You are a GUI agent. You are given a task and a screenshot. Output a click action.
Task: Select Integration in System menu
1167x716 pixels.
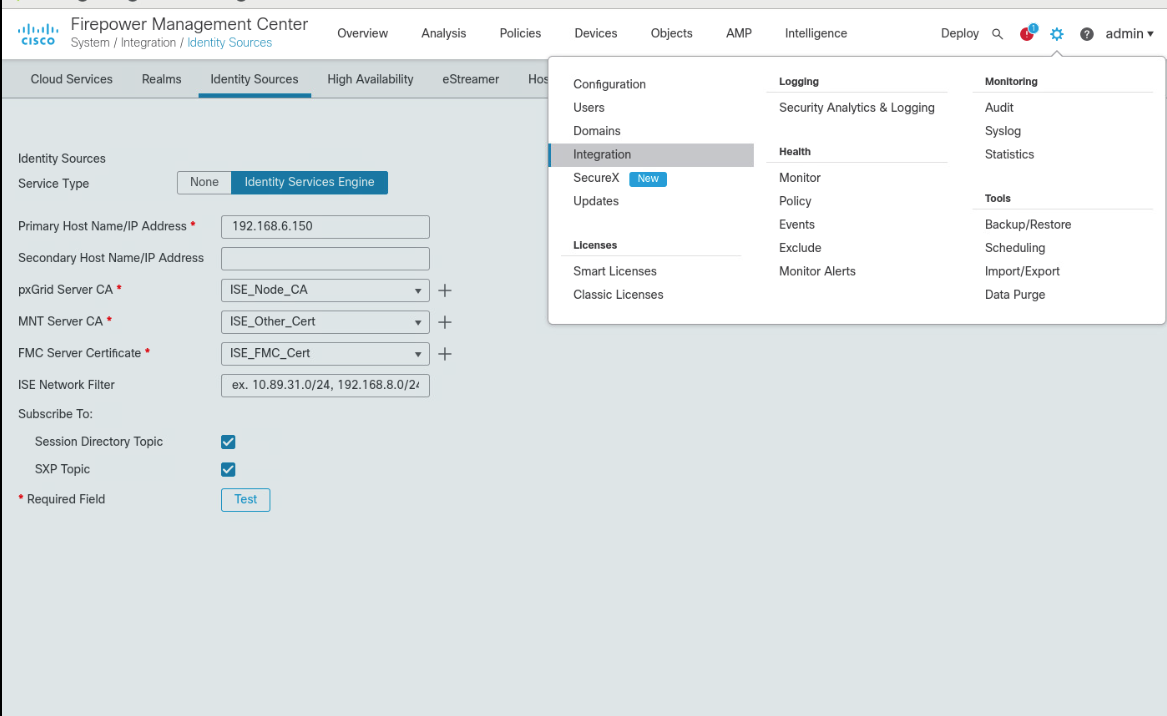(x=651, y=155)
